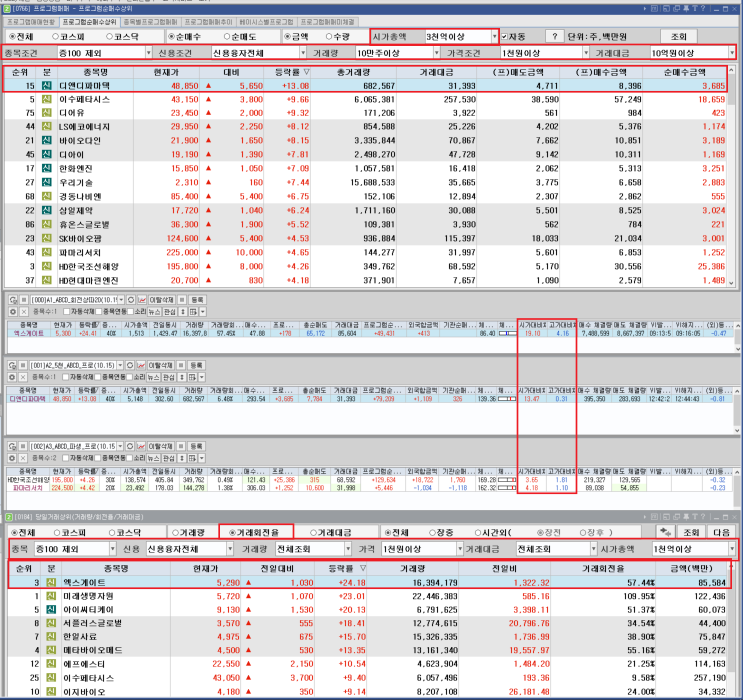The height and width of the screenshot is (700, 743).
Task: Open the chart icon in the A3_ABCD condition panel
Action: coord(141,446)
